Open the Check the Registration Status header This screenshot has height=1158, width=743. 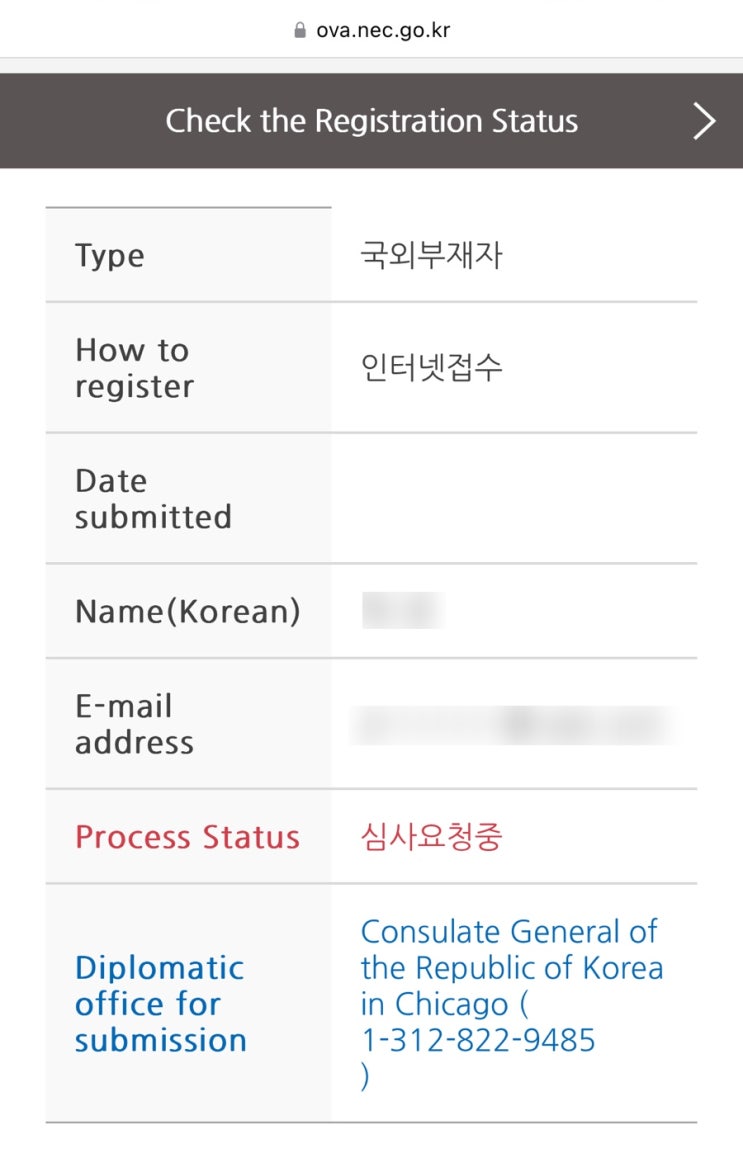click(x=371, y=121)
